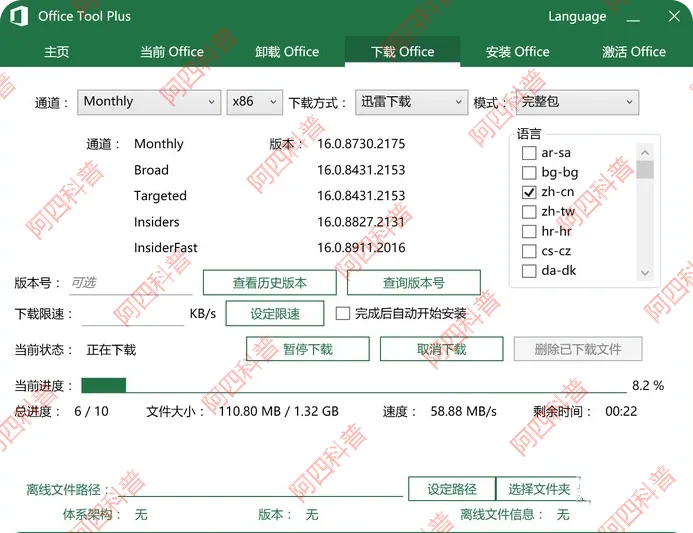Image resolution: width=693 pixels, height=533 pixels.
Task: Uncheck the zh-cn language checkbox
Action: click(529, 192)
